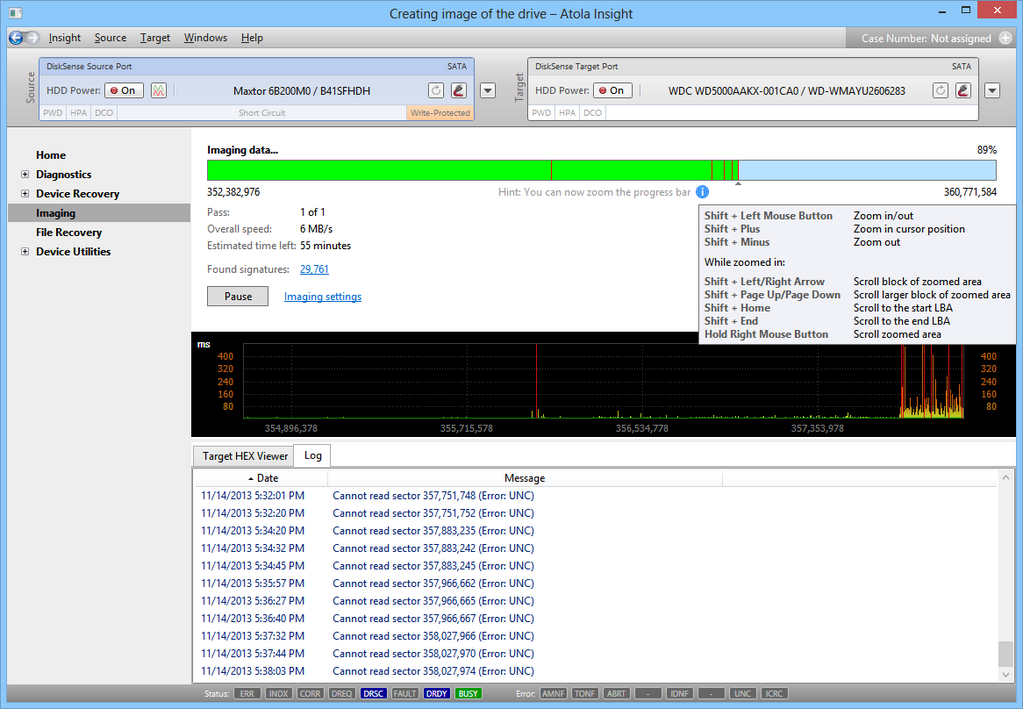The width and height of the screenshot is (1023, 709).
Task: Toggle source HDD Power On button
Action: (x=124, y=91)
